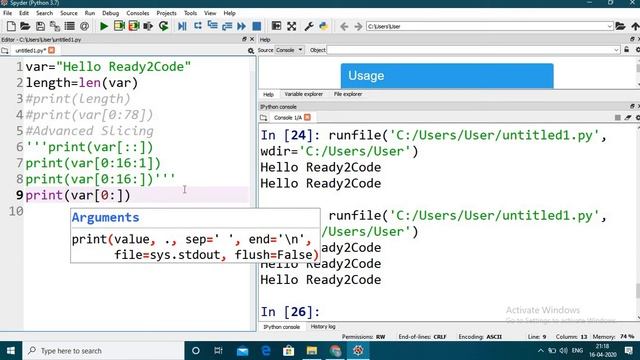Image resolution: width=640 pixels, height=360 pixels.
Task: Select the IPython console bottom tab
Action: point(281,327)
